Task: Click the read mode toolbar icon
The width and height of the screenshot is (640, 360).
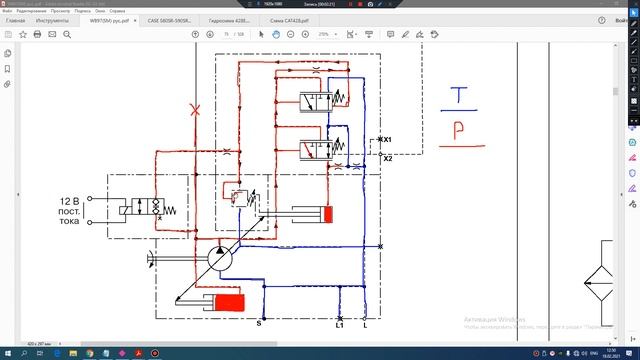Action: [369, 34]
